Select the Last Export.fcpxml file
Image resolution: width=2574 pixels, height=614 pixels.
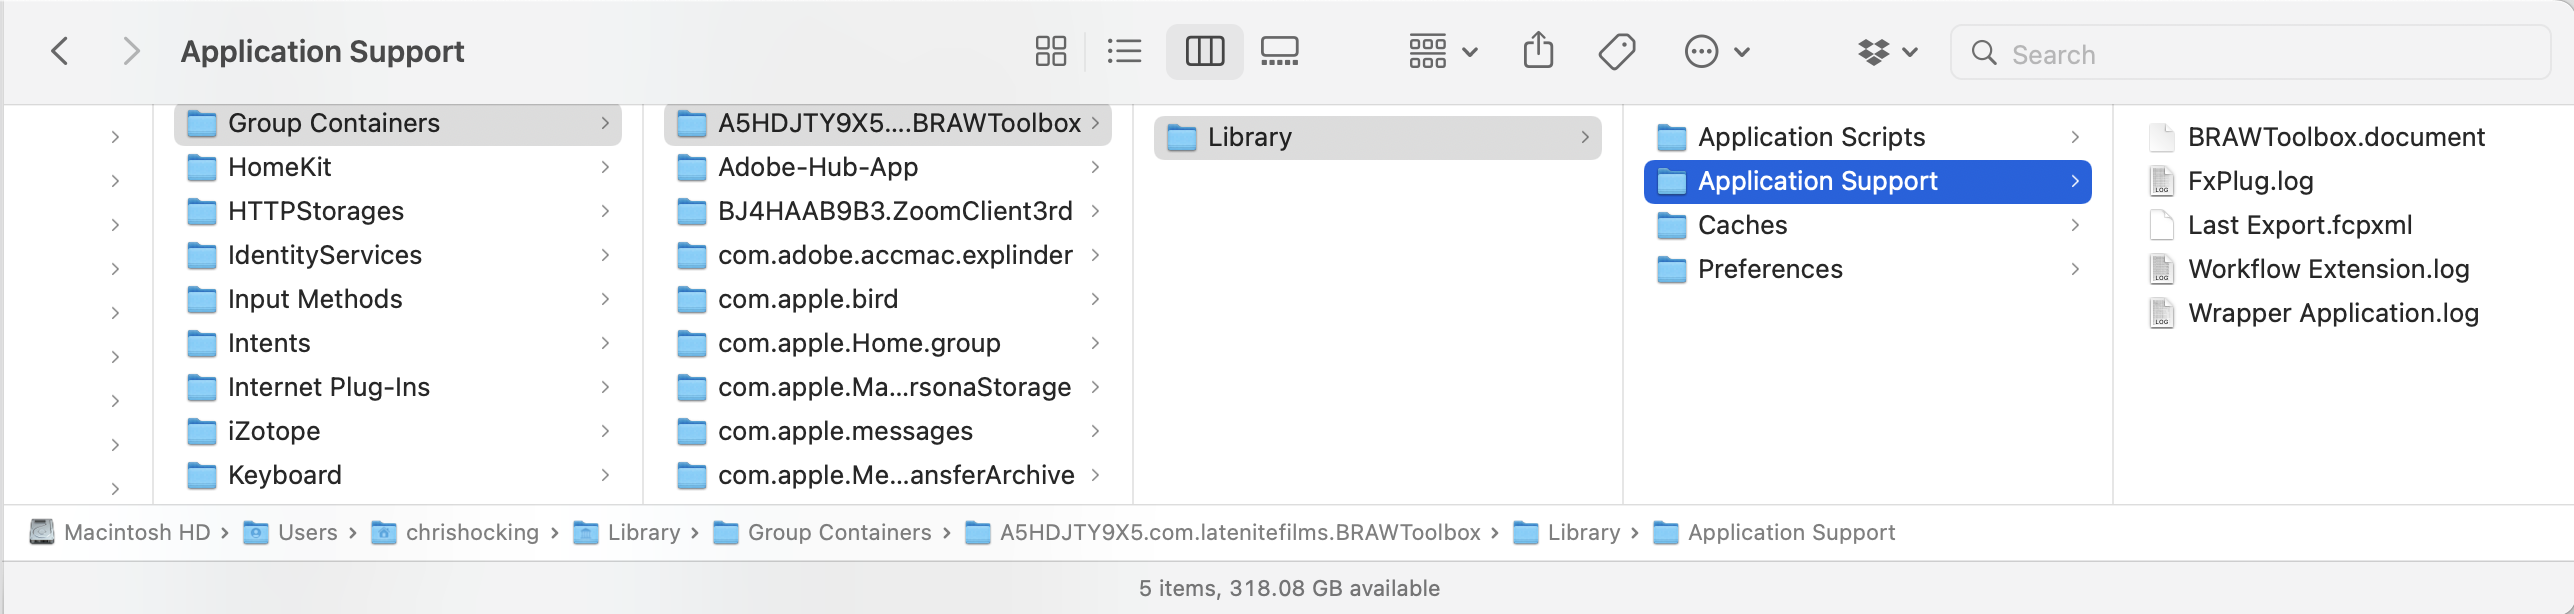2299,225
